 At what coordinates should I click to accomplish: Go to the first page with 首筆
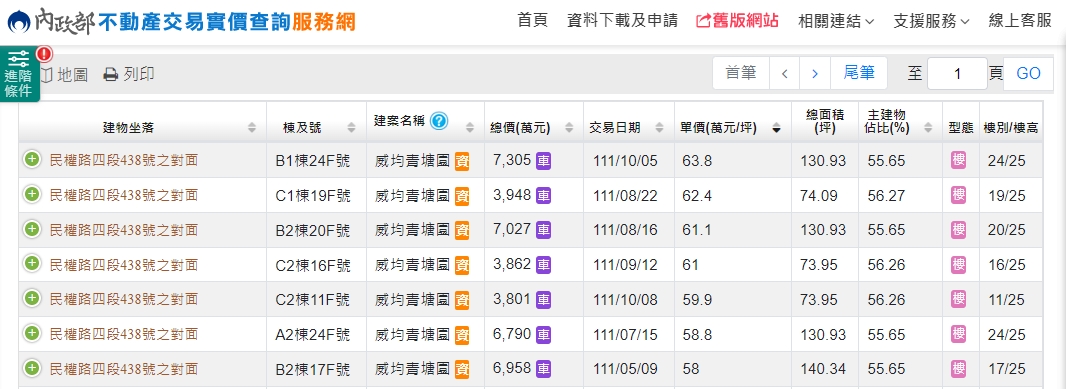pos(741,73)
